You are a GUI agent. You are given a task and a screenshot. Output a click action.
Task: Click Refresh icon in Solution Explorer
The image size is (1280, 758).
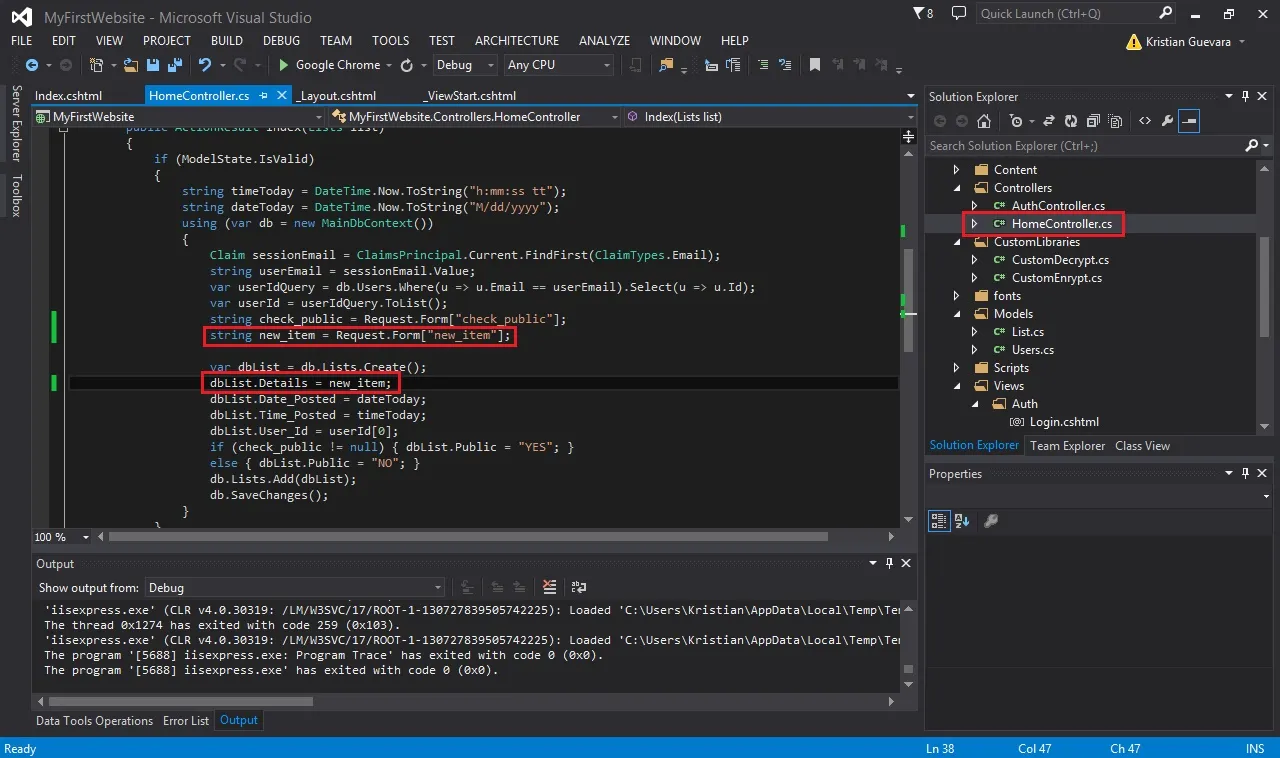[x=1070, y=121]
